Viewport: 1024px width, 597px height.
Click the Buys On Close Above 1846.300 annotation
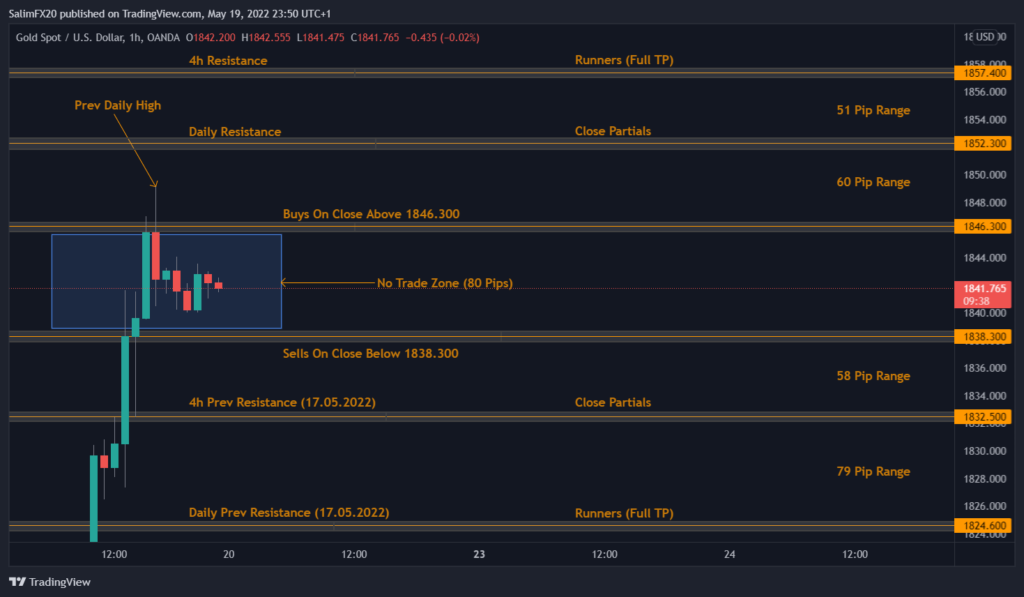[x=371, y=213]
